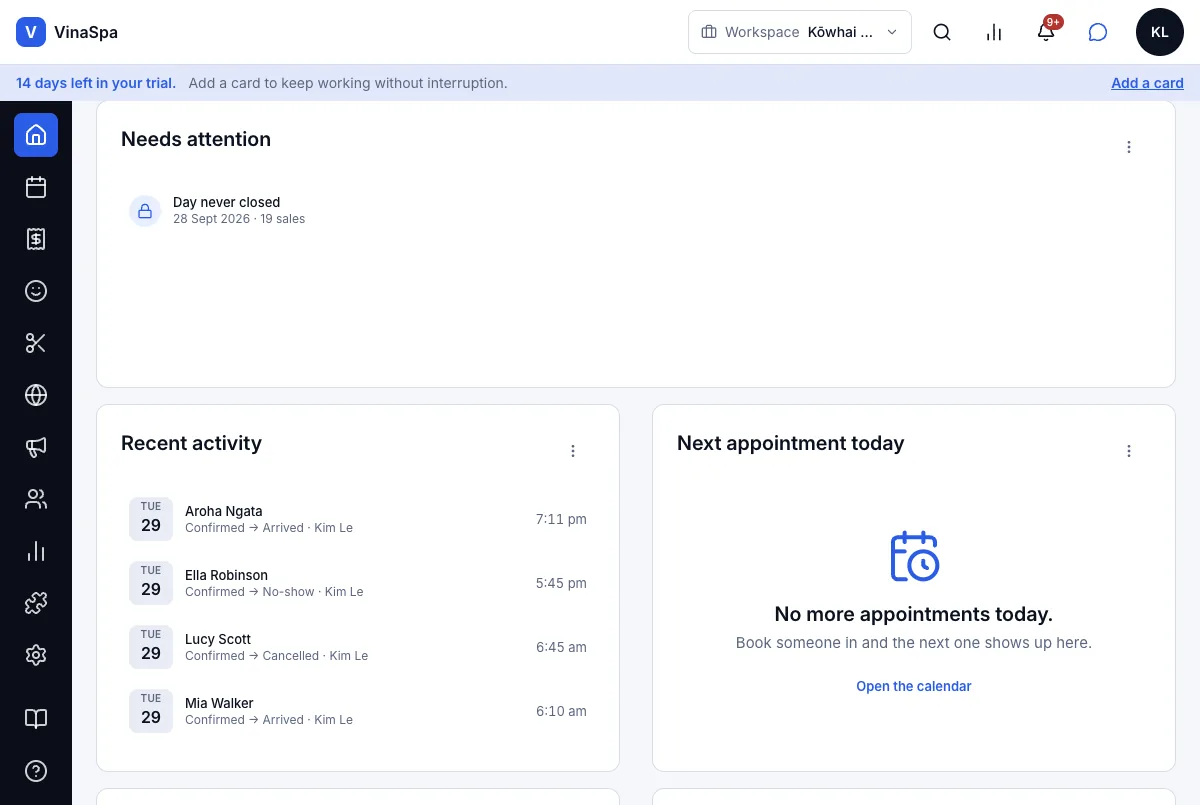Click the "14 days left in your trial." text
Image resolution: width=1200 pixels, height=805 pixels.
pyautogui.click(x=96, y=83)
